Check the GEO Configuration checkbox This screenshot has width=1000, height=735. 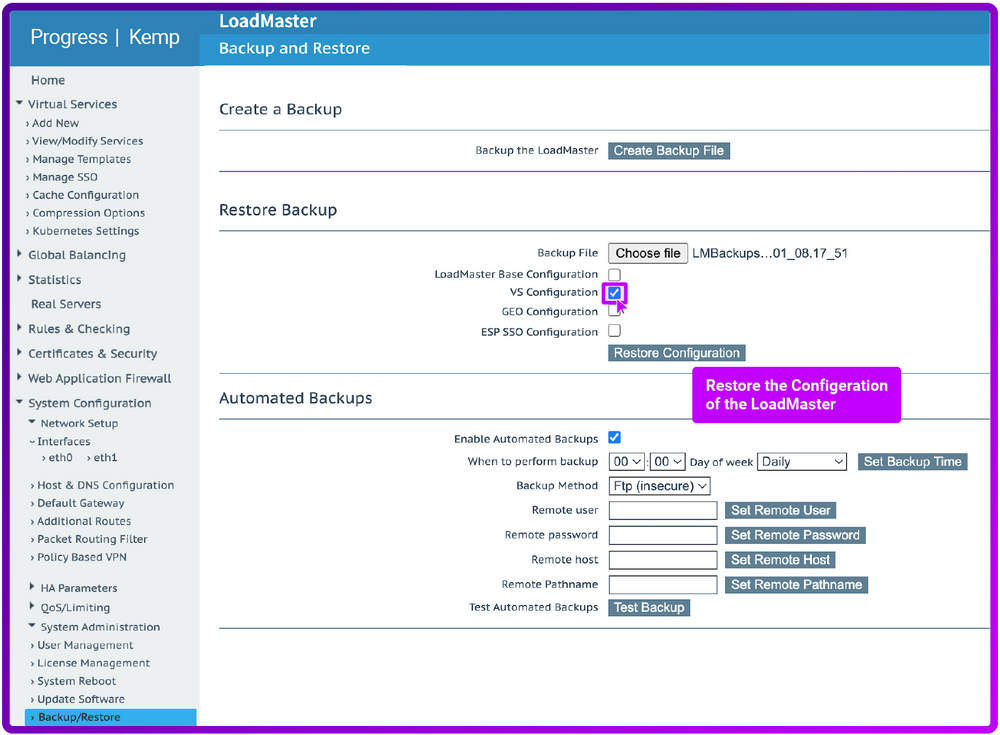(x=613, y=311)
